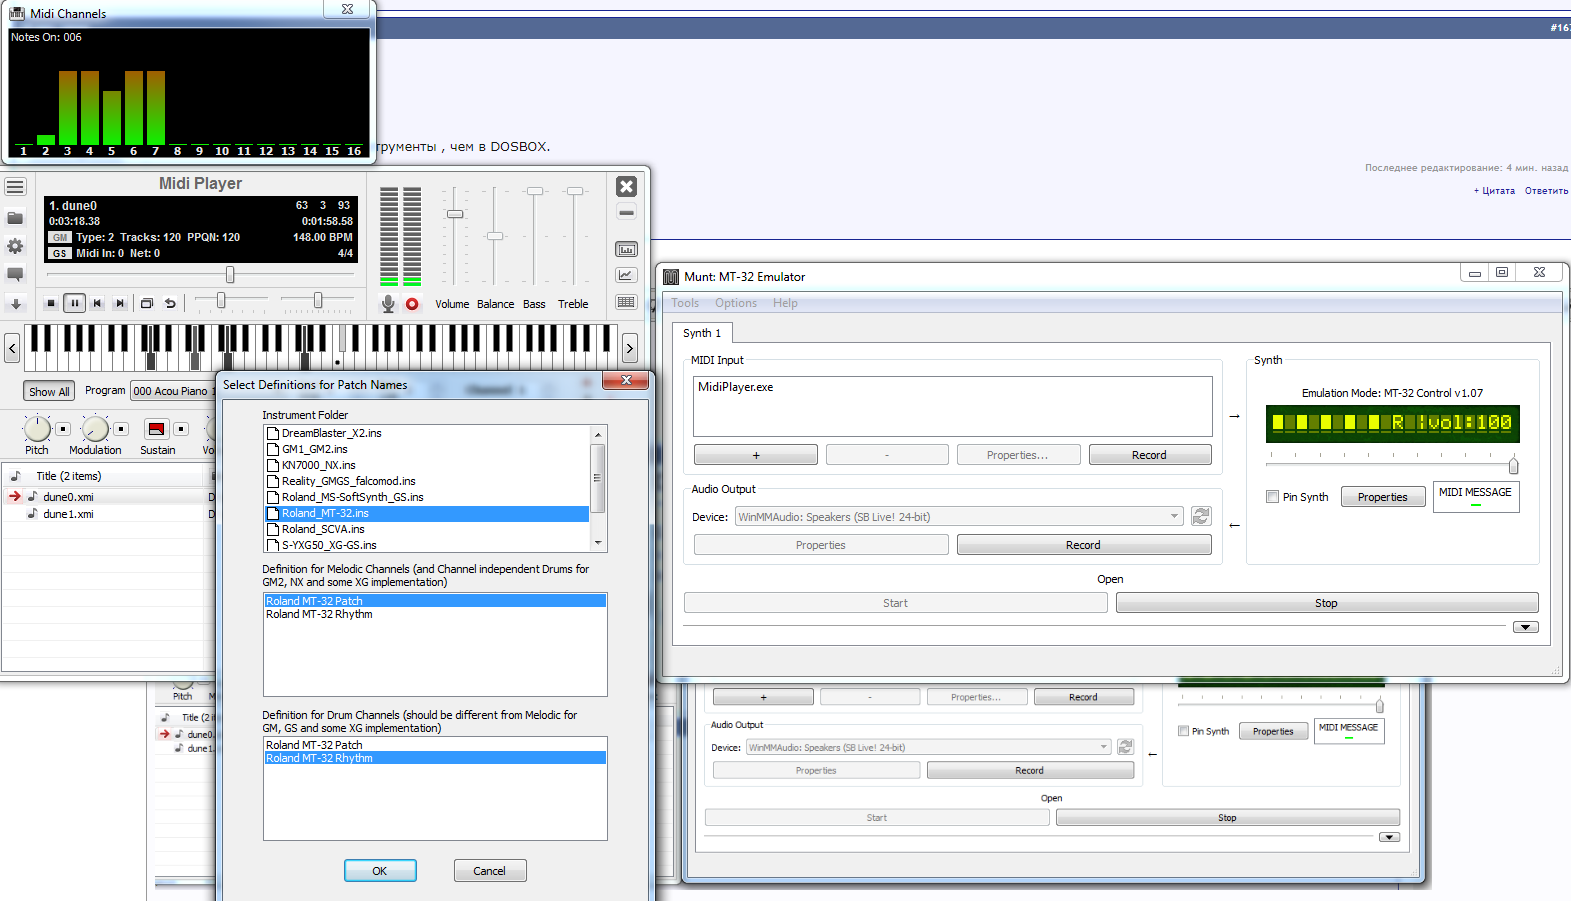Open the Tools menu in Munt
Screen dimensions: 1571x901
click(685, 303)
